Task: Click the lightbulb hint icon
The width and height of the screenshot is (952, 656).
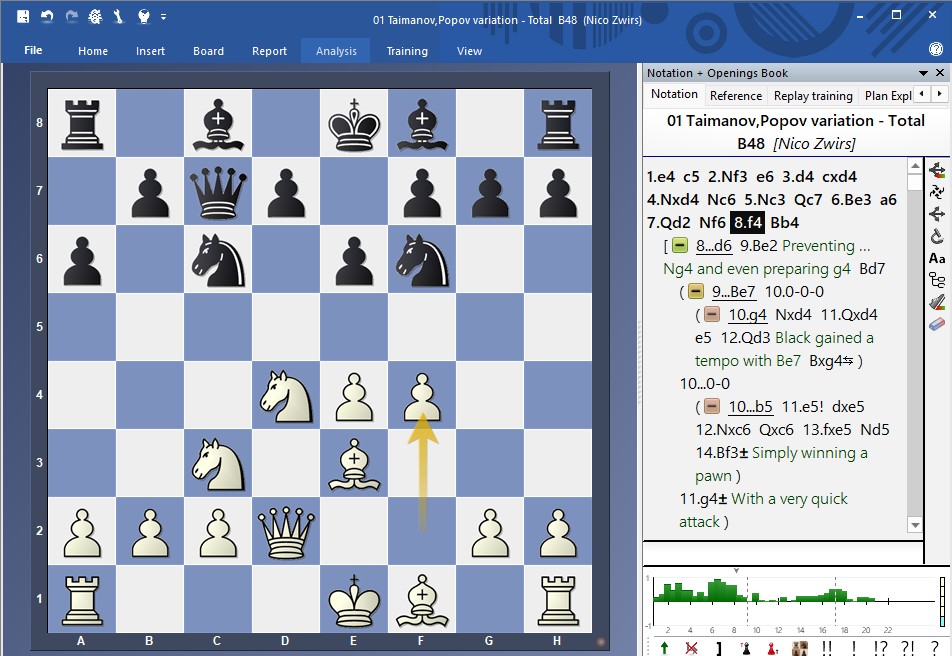Action: coord(143,16)
